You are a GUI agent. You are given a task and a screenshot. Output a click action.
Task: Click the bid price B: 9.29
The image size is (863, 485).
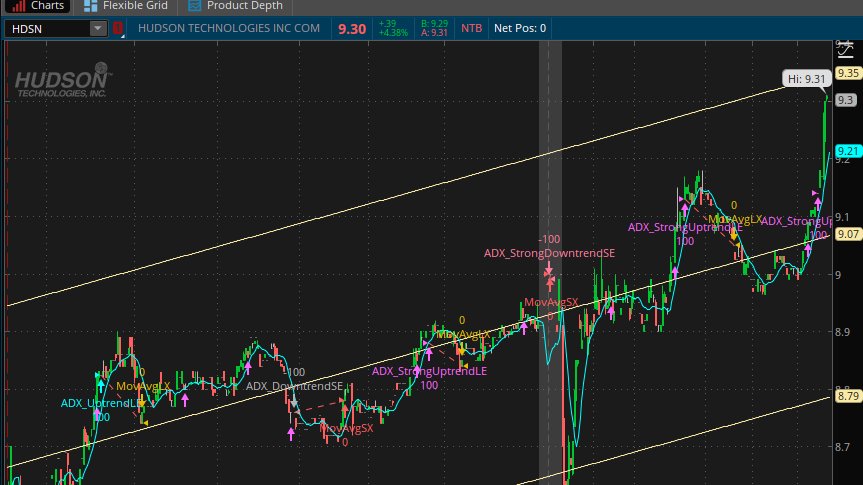[434, 24]
